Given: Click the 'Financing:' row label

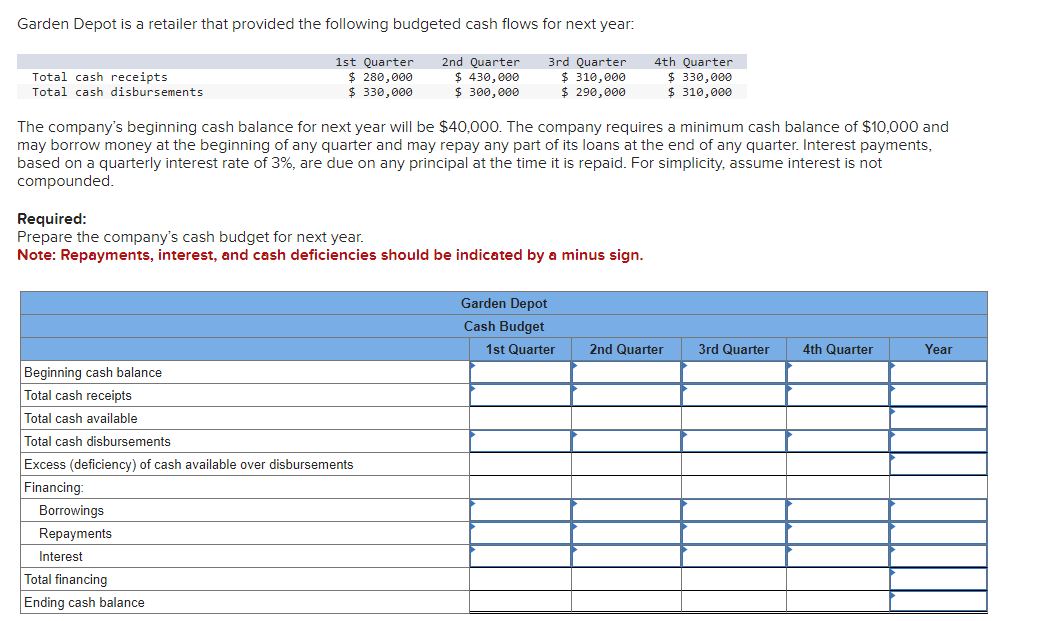Looking at the screenshot, I should point(54,487).
